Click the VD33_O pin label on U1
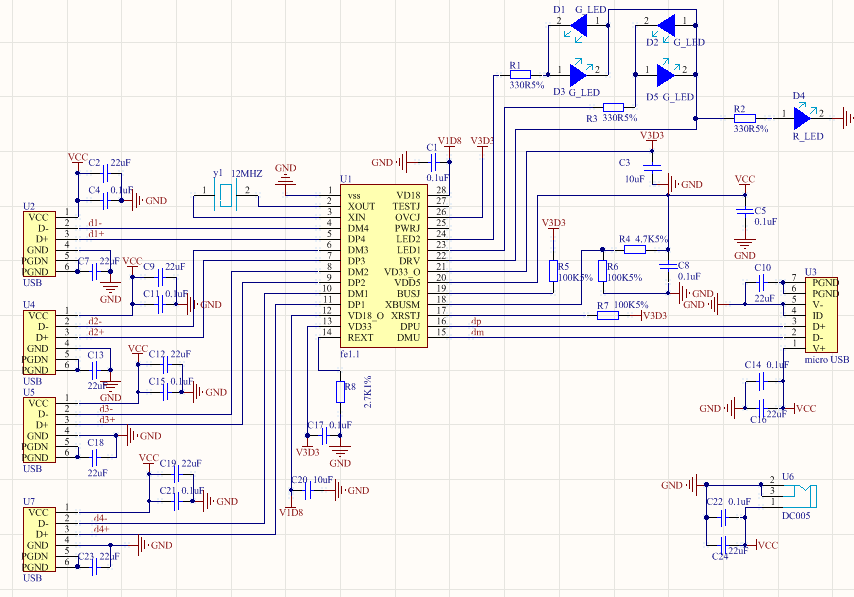This screenshot has width=854, height=597. 402,272
